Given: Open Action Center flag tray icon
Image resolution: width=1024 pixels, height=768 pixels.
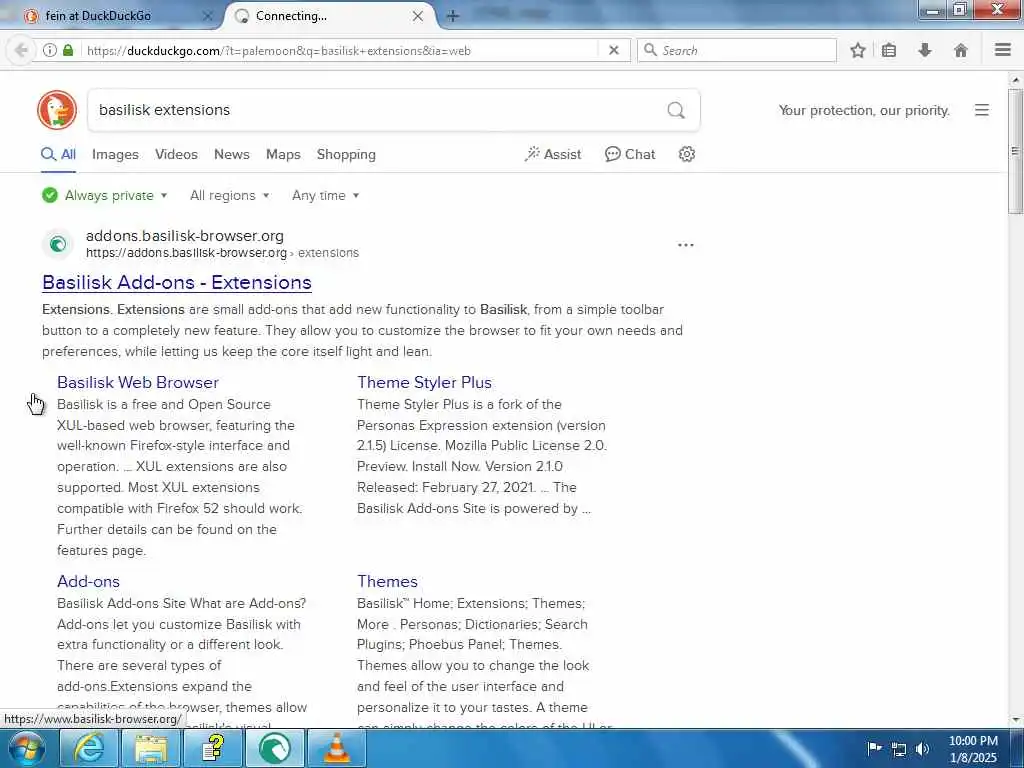Looking at the screenshot, I should pyautogui.click(x=874, y=749).
